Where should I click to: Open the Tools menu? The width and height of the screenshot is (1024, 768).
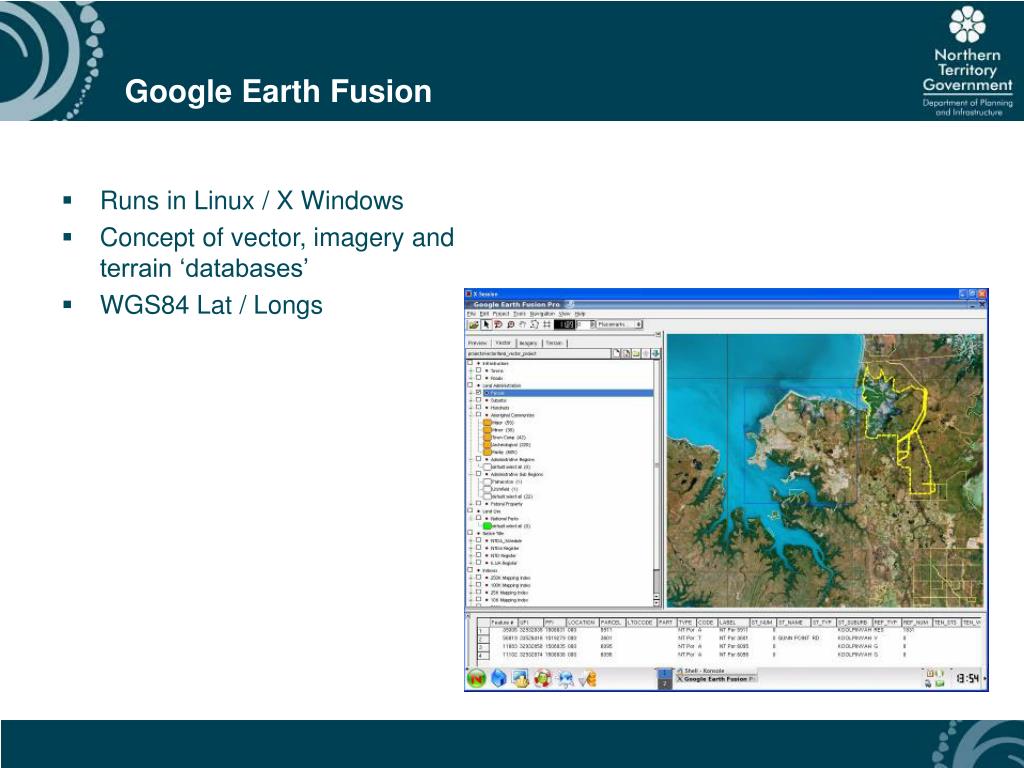pos(520,313)
